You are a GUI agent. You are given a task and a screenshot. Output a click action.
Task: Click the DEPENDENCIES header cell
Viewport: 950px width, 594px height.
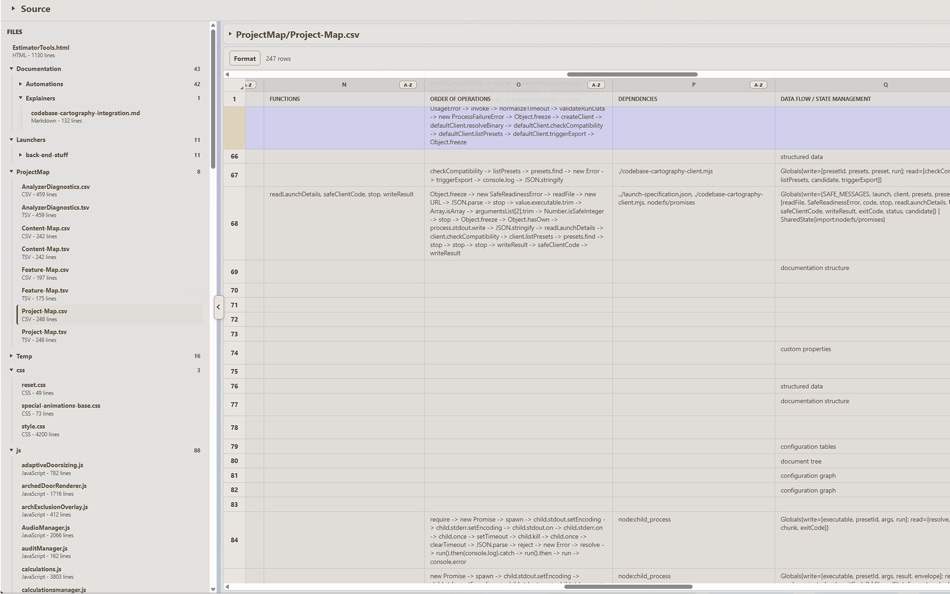coord(693,99)
